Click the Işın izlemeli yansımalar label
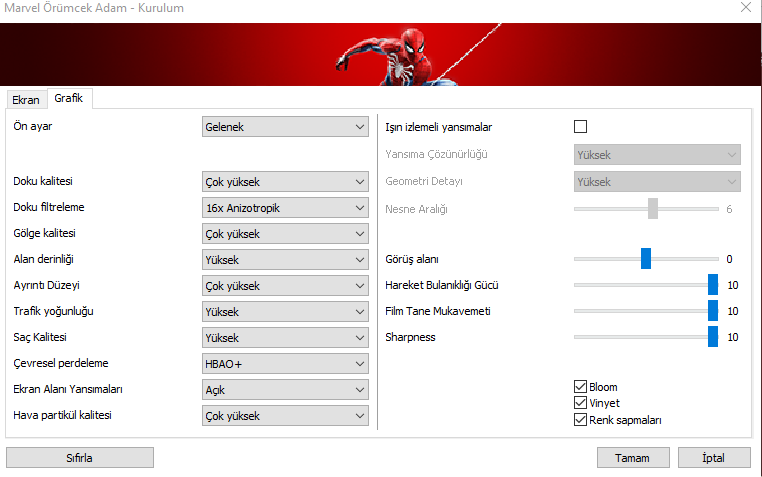The height and width of the screenshot is (477, 762). pyautogui.click(x=438, y=127)
